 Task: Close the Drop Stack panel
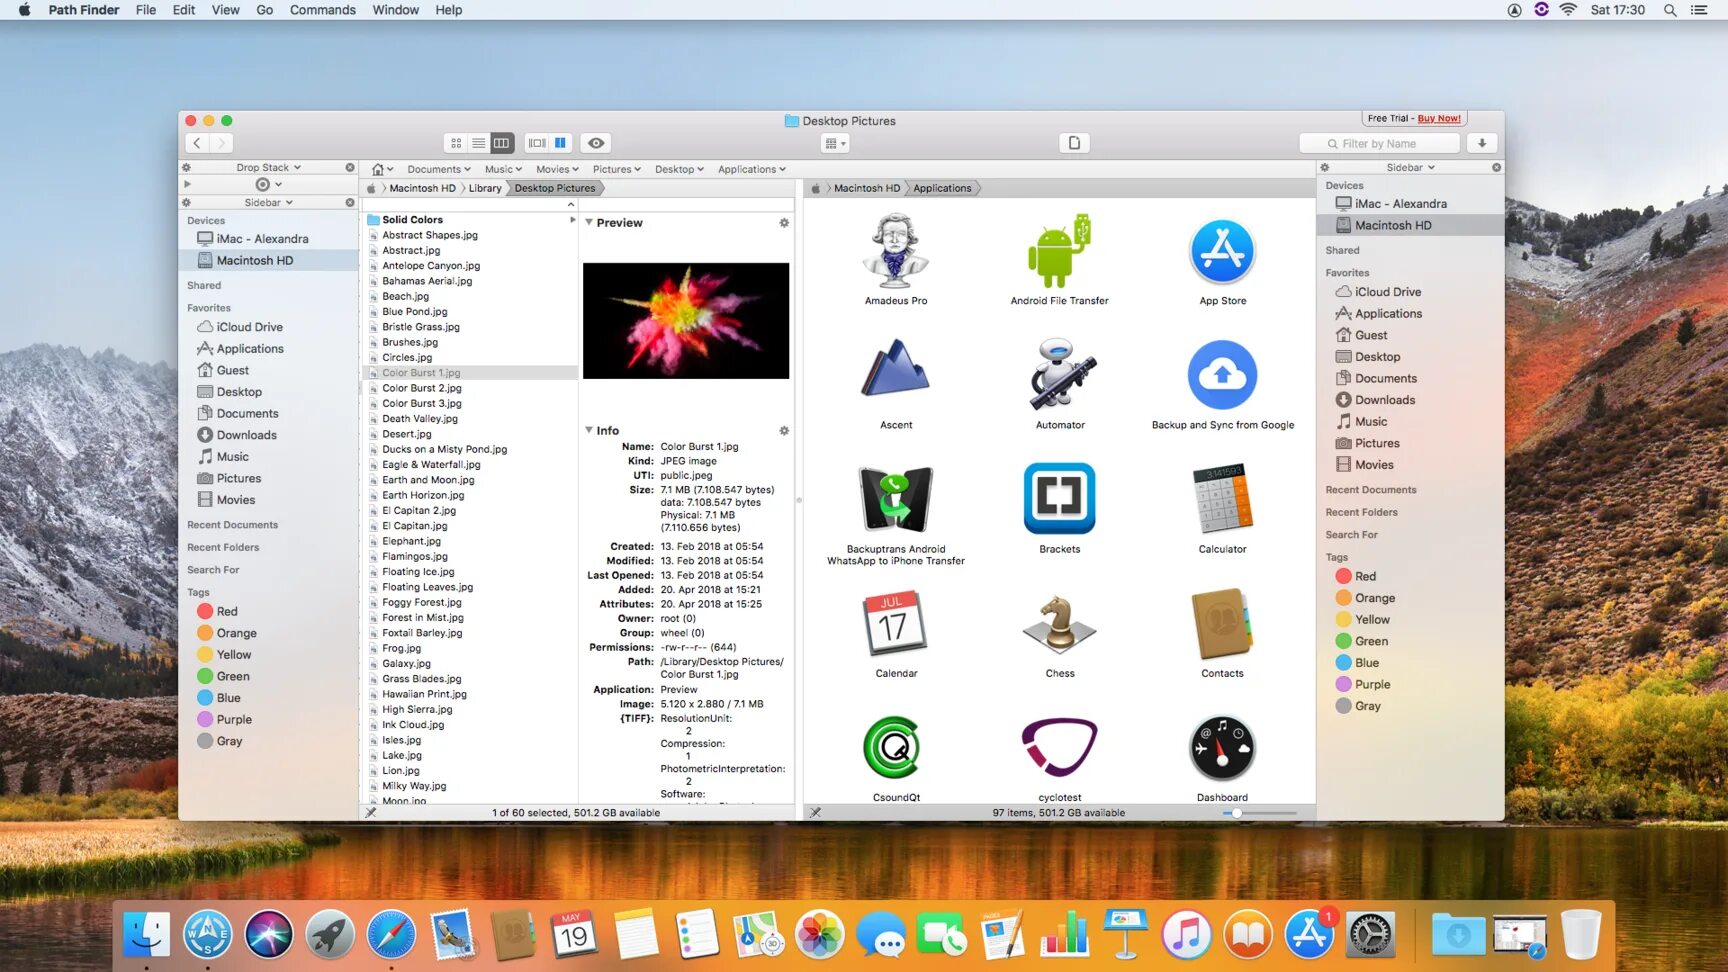click(350, 168)
